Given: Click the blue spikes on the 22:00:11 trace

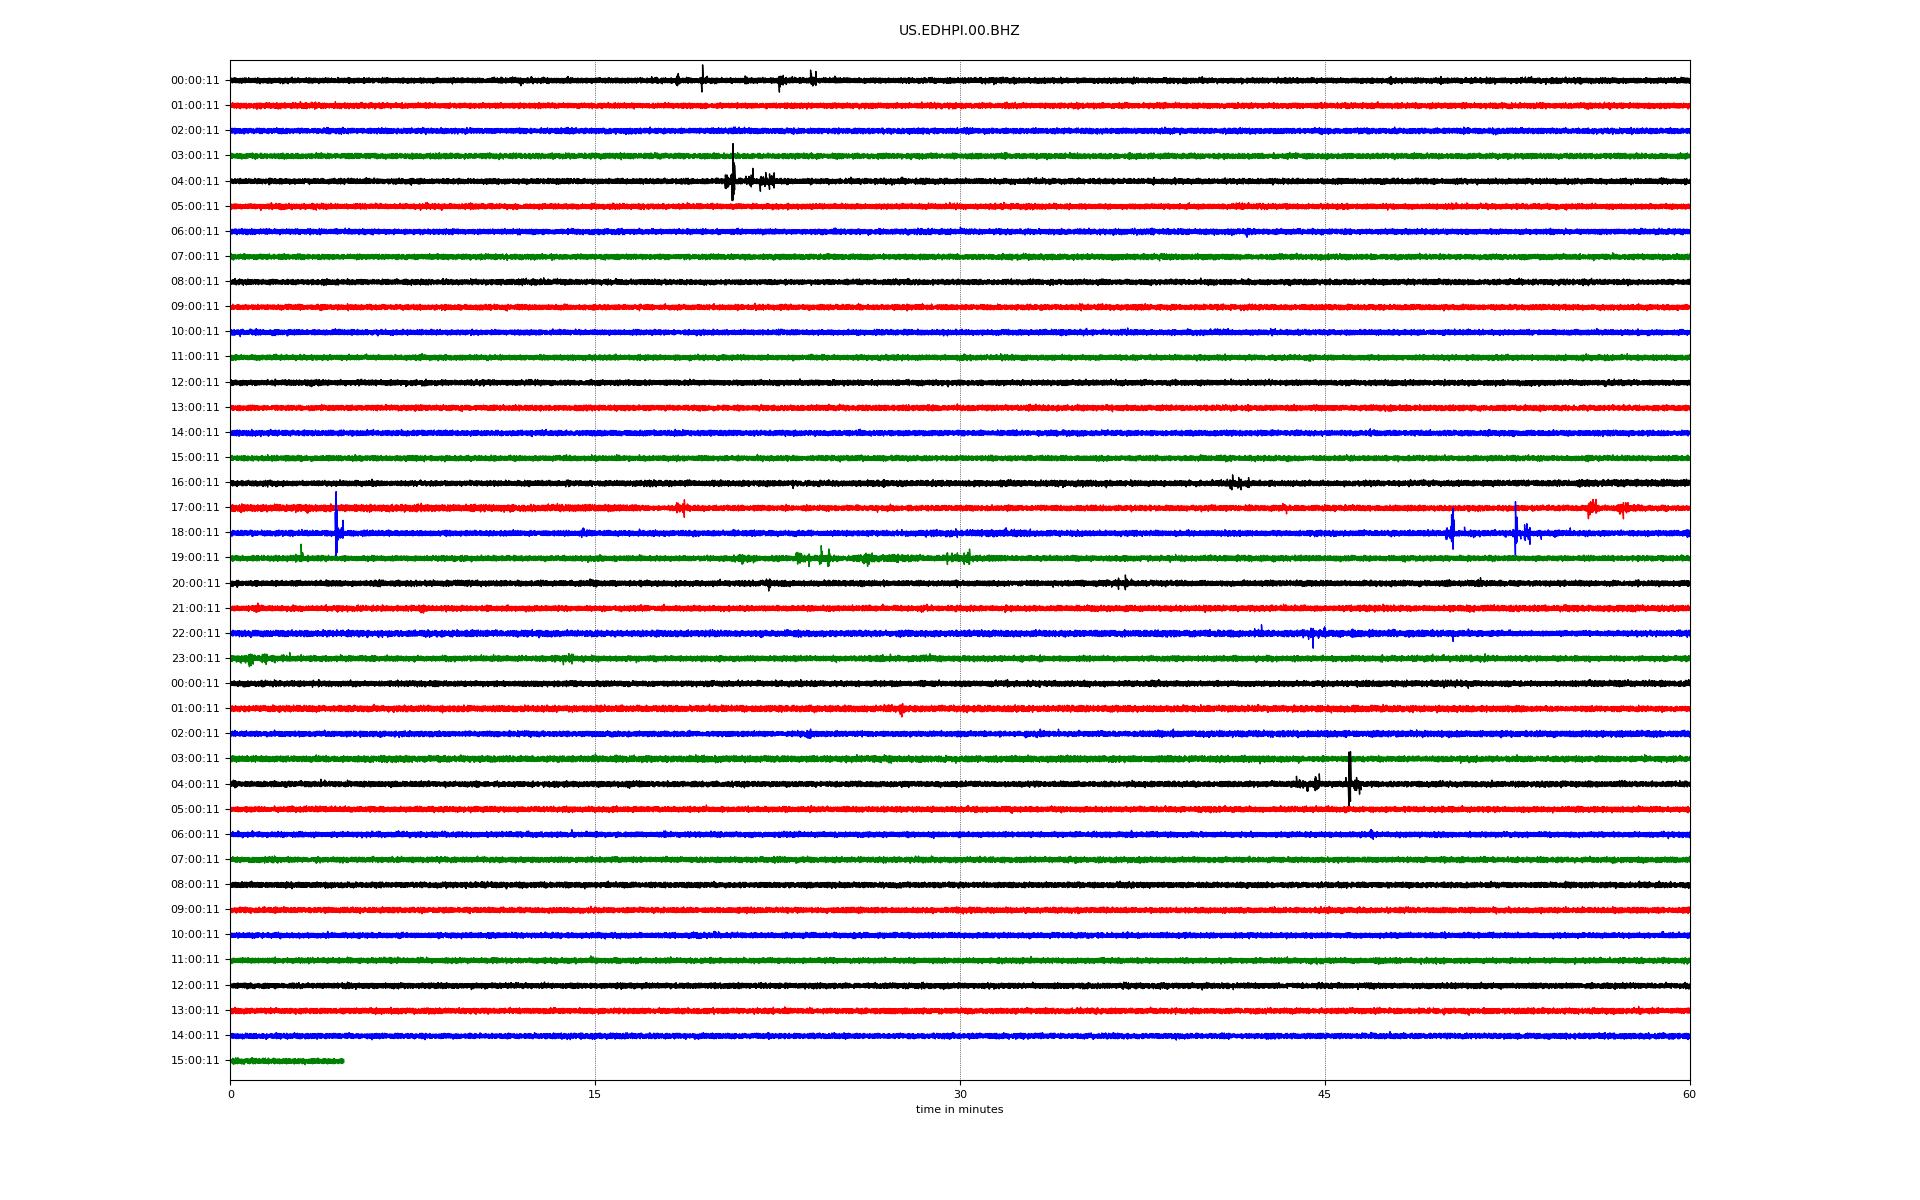Looking at the screenshot, I should click(1313, 634).
